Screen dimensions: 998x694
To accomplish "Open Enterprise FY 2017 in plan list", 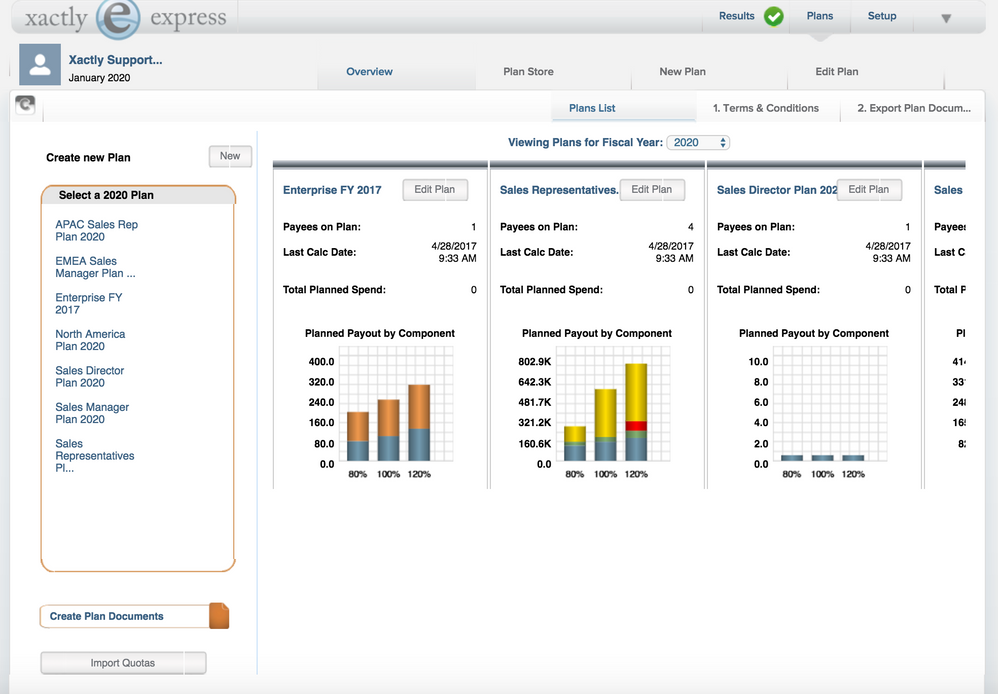I will click(x=88, y=304).
